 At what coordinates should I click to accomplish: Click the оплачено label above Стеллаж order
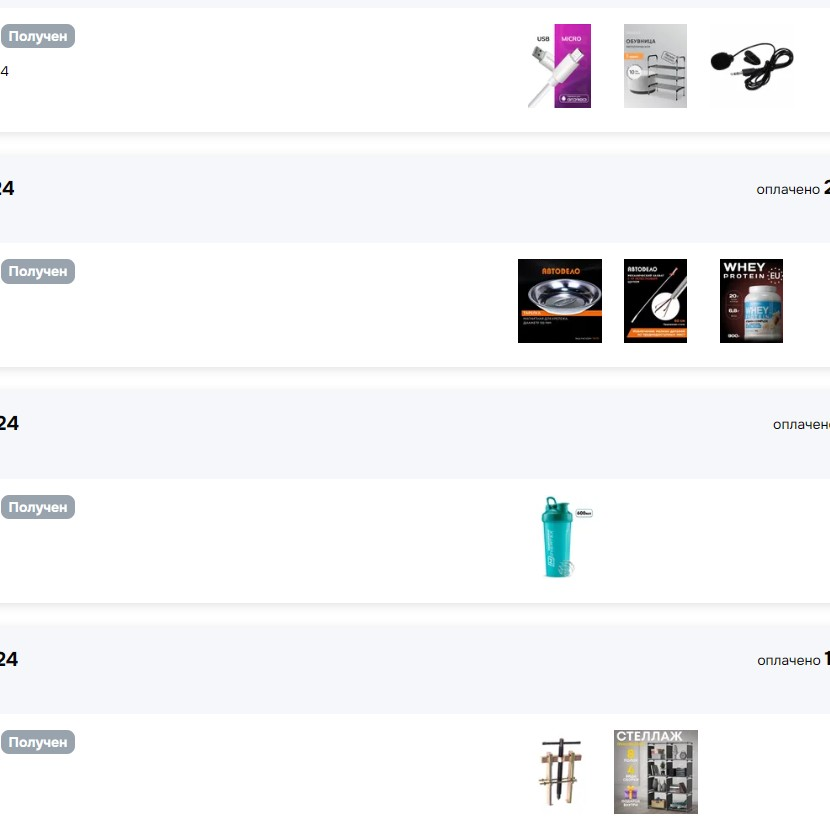[x=789, y=660]
